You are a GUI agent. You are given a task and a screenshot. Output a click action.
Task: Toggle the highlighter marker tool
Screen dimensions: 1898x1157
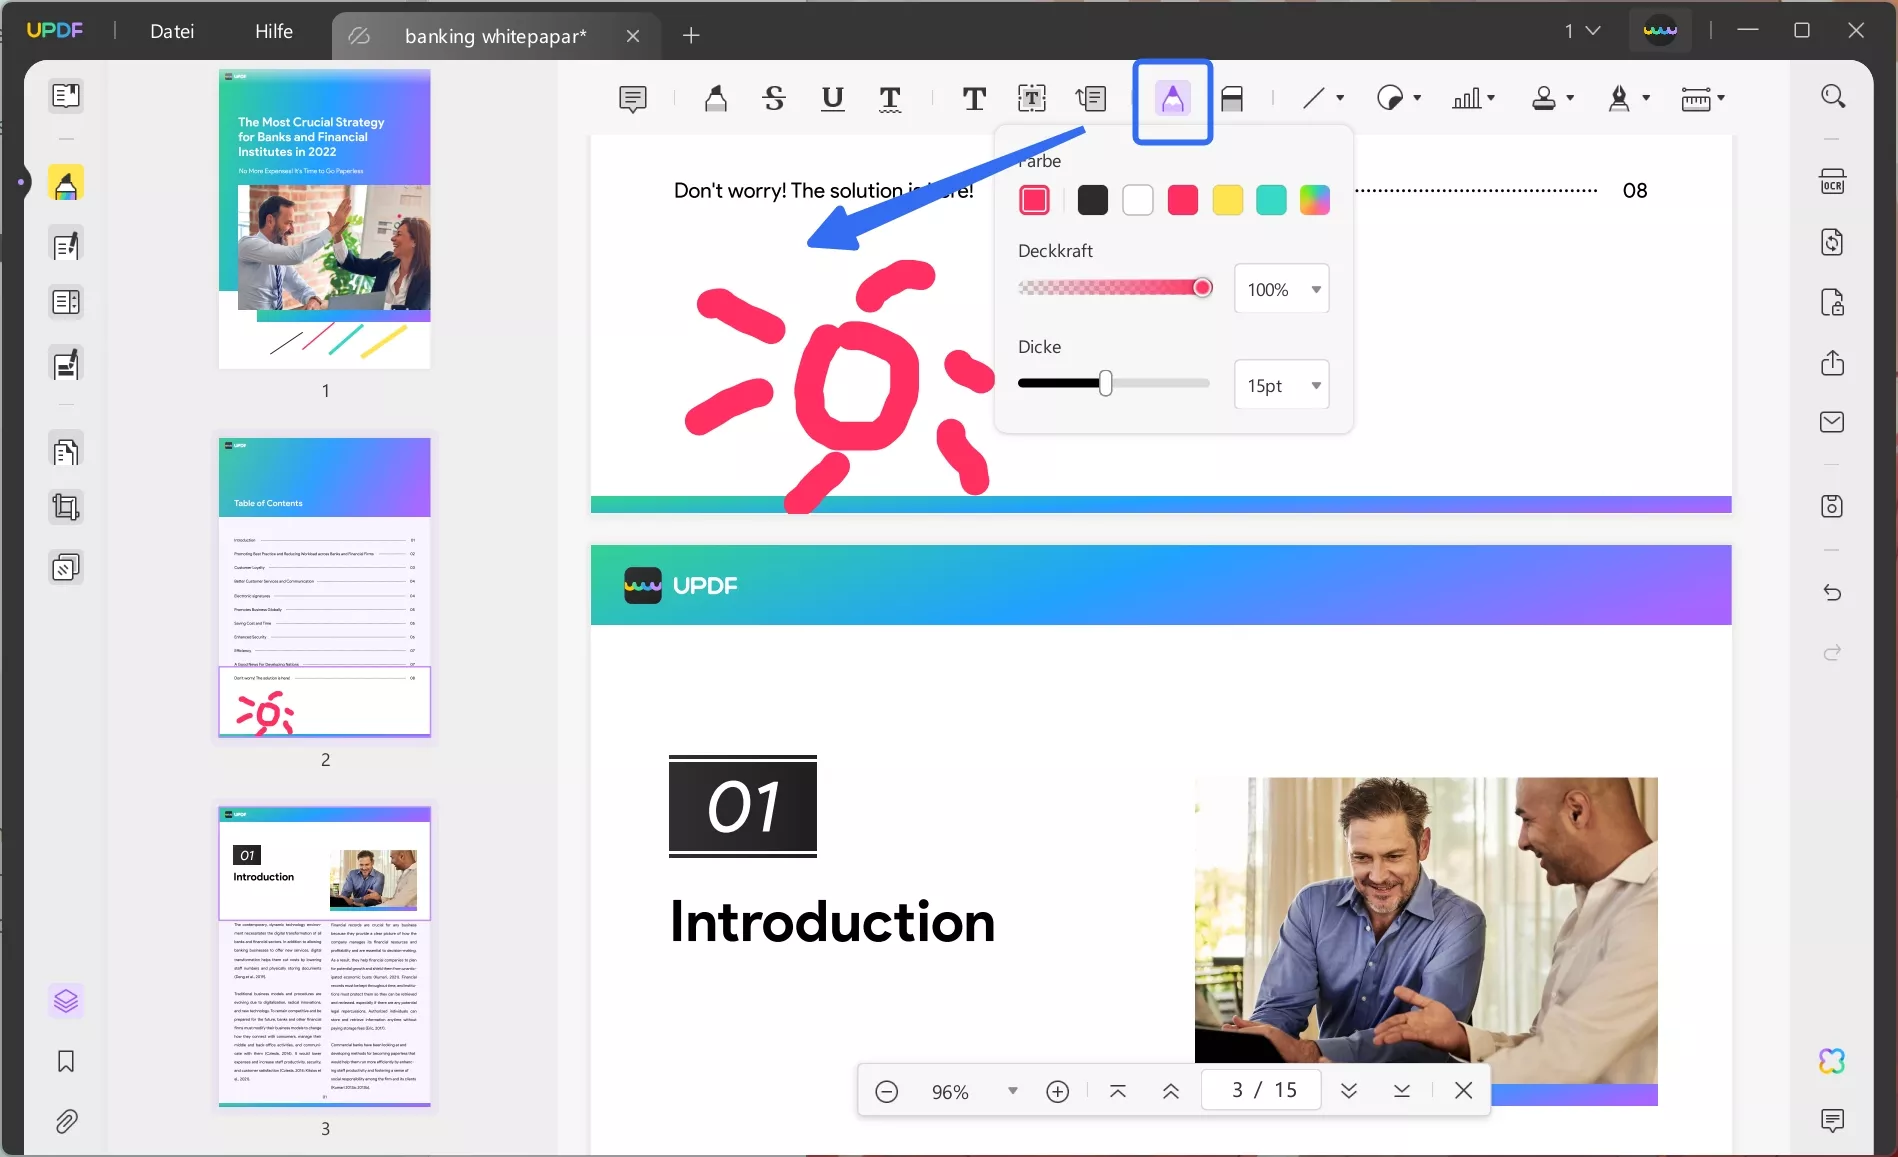715,98
